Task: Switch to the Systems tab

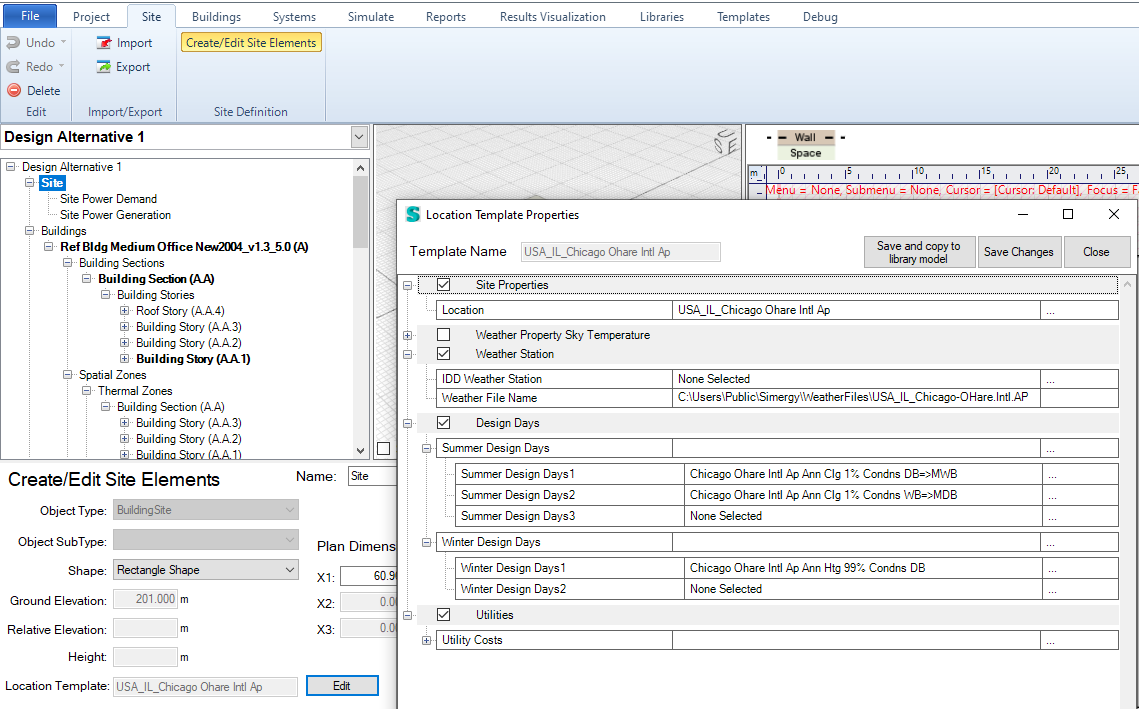Action: click(294, 17)
